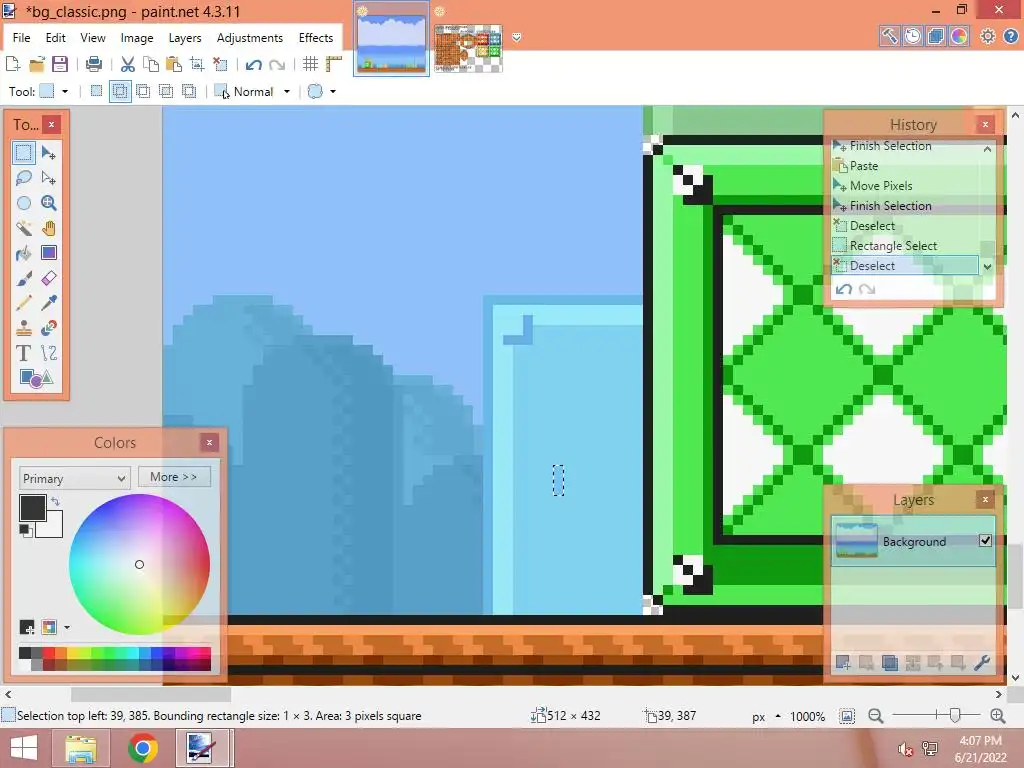The width and height of the screenshot is (1024, 768).
Task: Open the Primary color dropdown
Action: [74, 478]
